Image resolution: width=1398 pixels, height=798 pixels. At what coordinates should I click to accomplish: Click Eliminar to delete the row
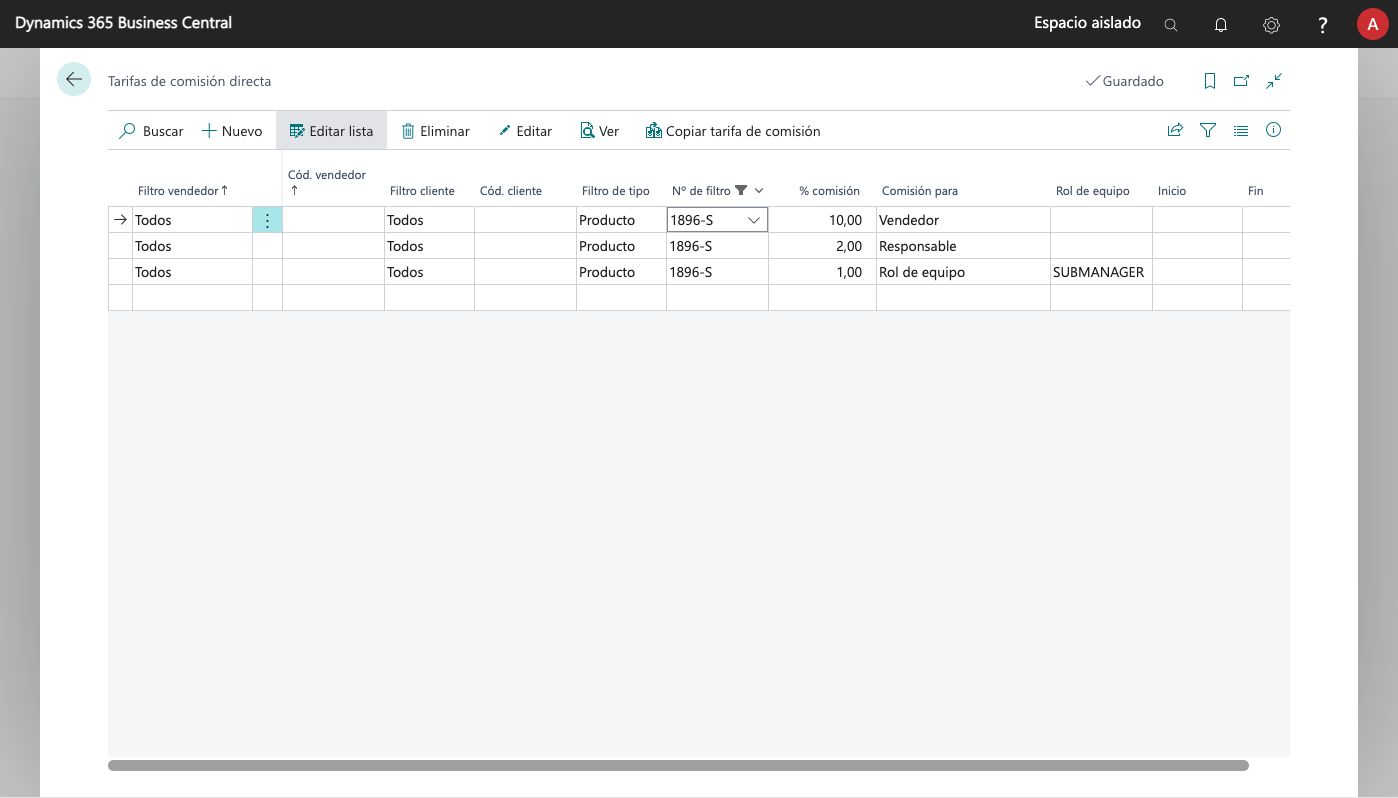click(435, 131)
